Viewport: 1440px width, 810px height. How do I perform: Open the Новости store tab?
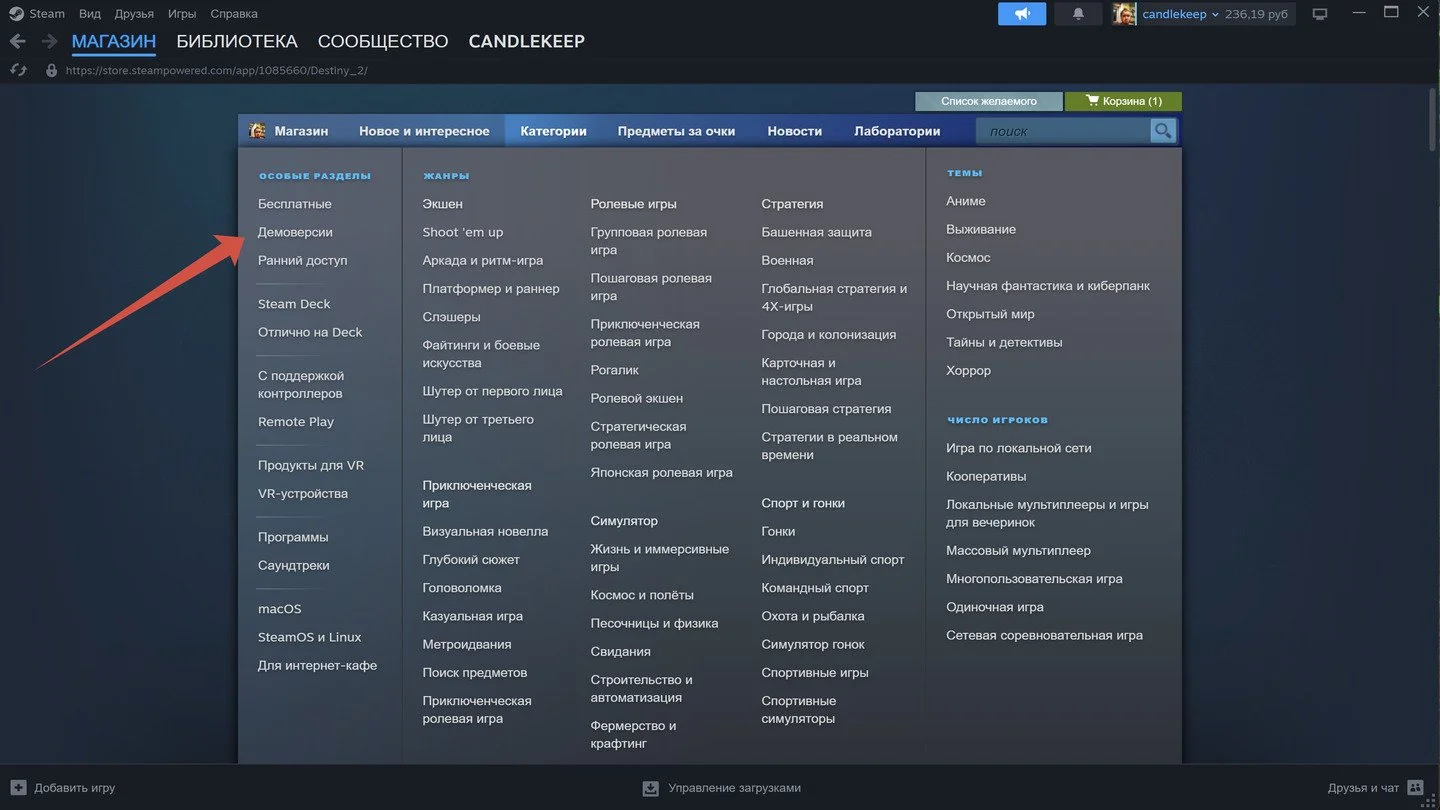click(795, 131)
